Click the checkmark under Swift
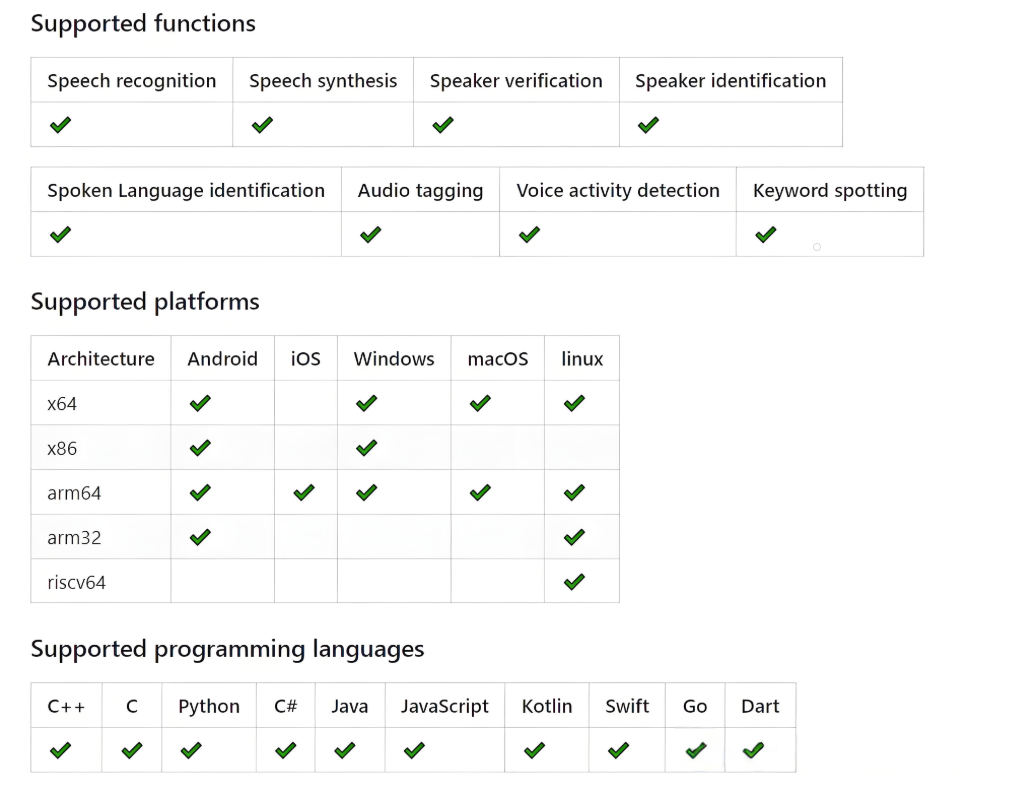This screenshot has height=791, width=1030. click(618, 750)
